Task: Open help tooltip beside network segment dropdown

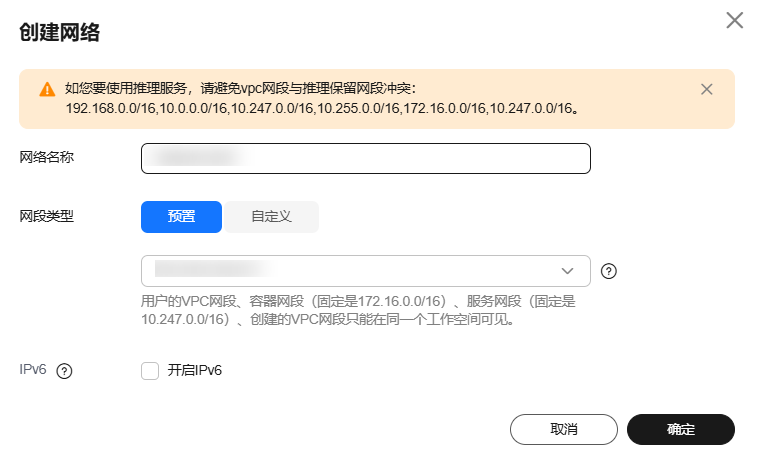Action: click(608, 271)
